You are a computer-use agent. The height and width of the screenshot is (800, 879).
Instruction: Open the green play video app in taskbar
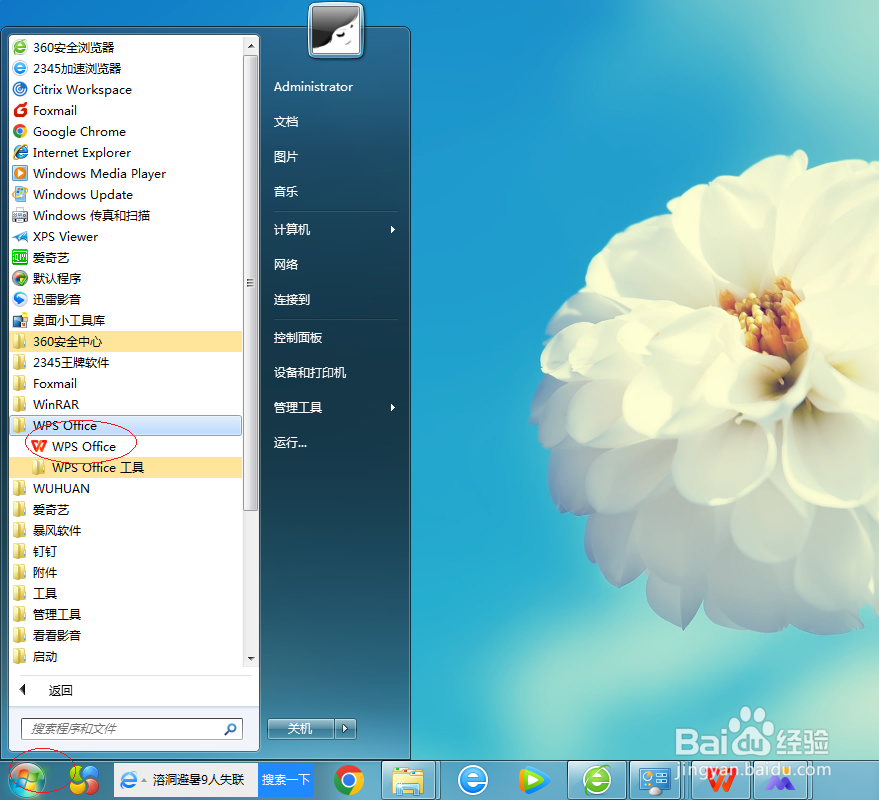click(534, 780)
